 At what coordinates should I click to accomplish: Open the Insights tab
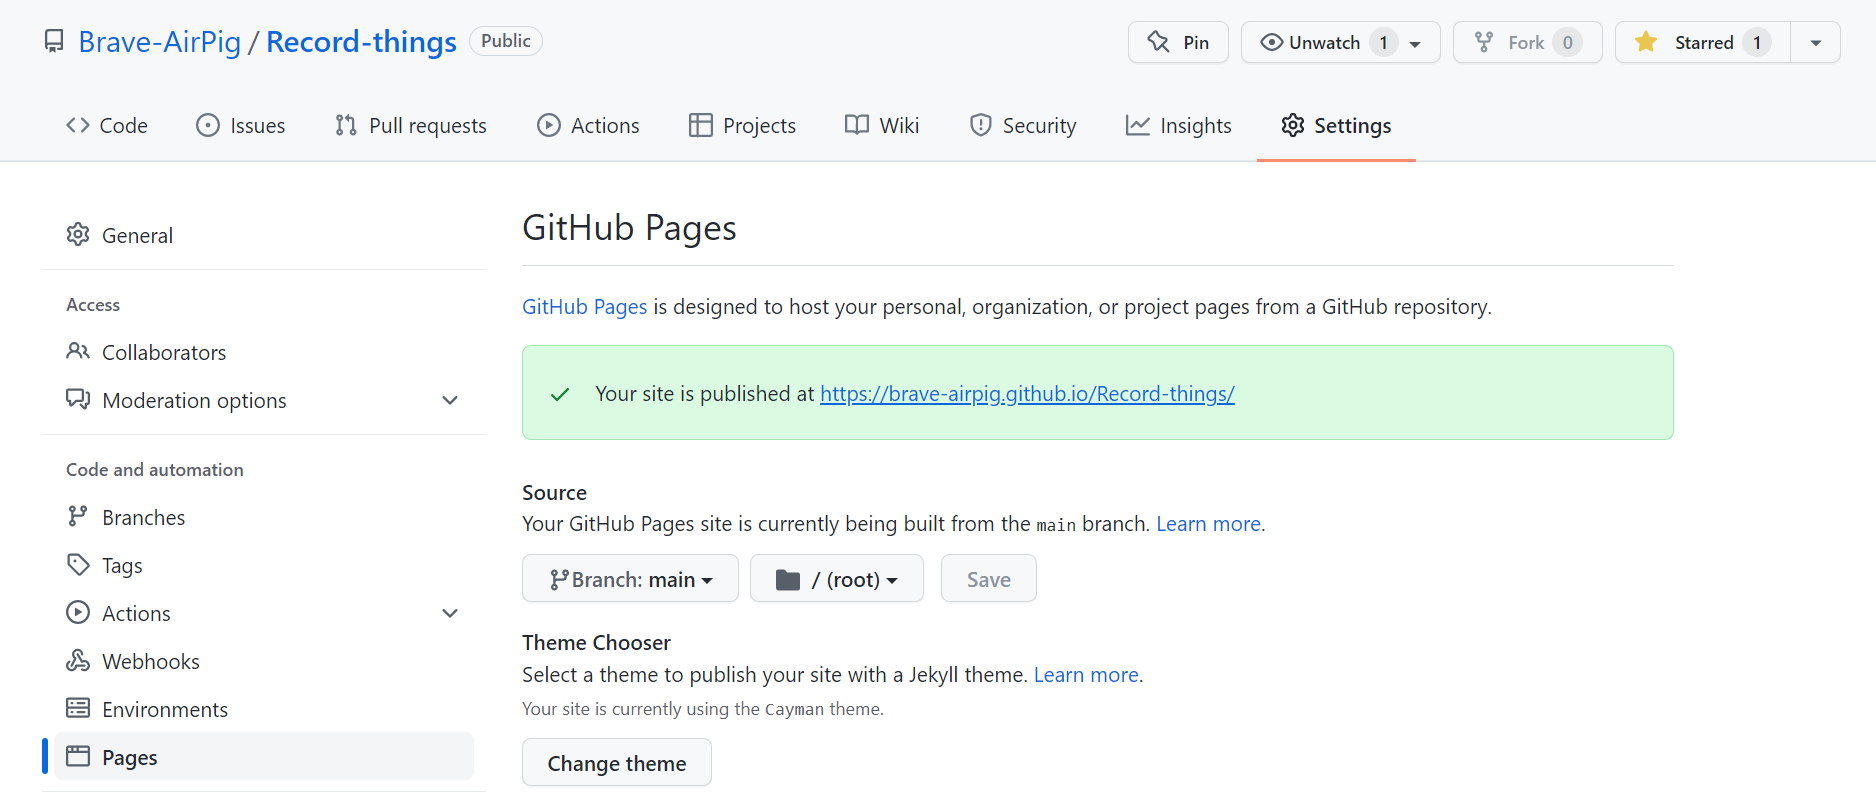[1179, 125]
